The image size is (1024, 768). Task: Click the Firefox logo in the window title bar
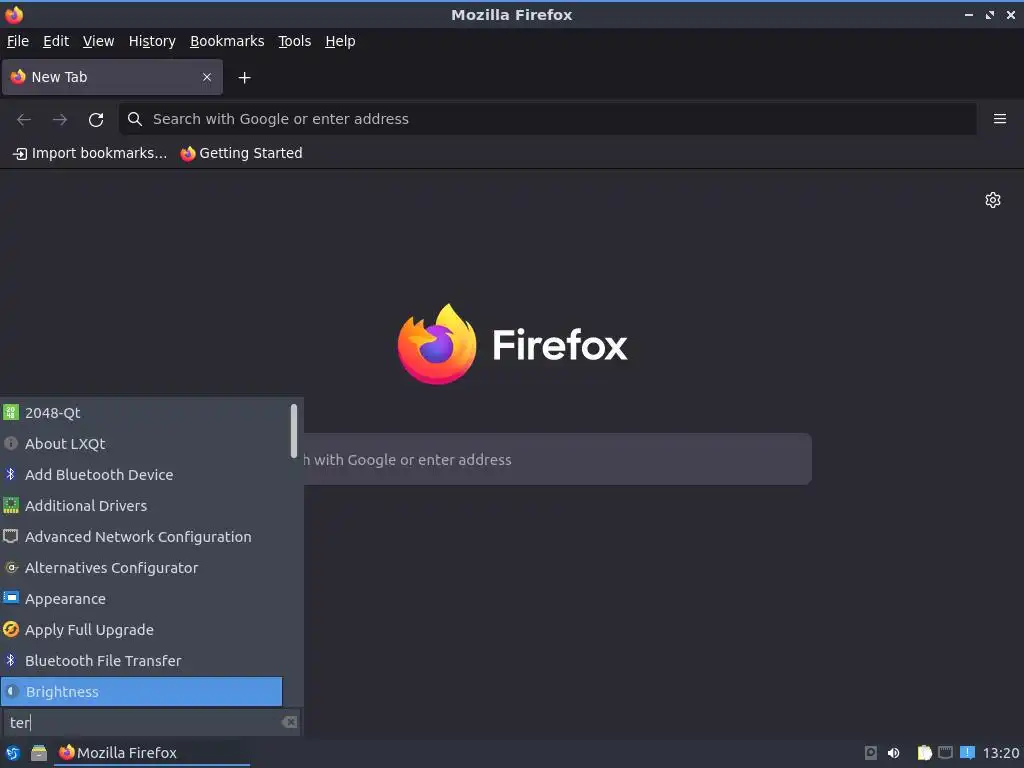[x=14, y=14]
